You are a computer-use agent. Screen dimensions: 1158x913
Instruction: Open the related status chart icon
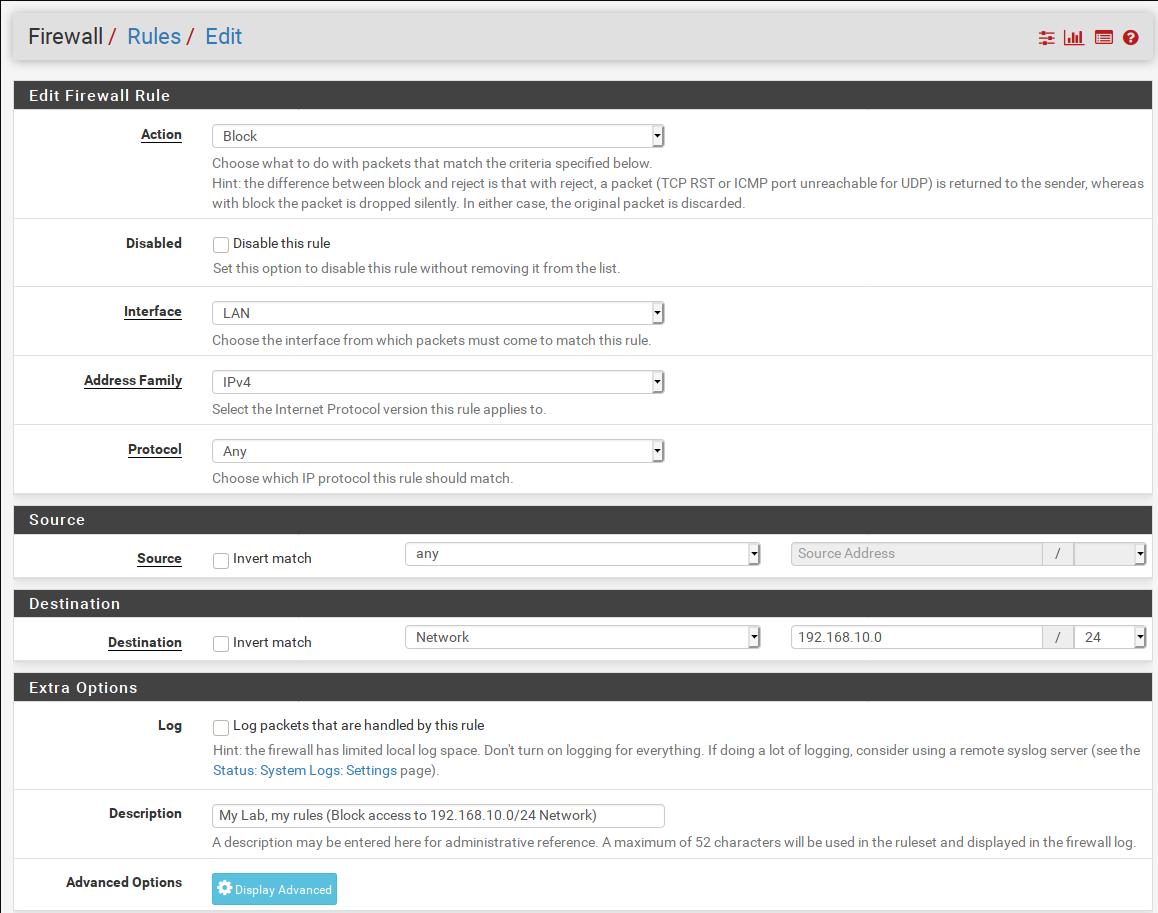1074,38
